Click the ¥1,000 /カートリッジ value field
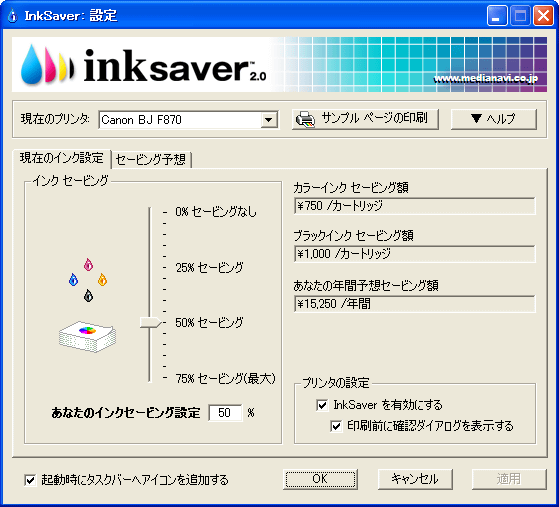The image size is (559, 507). point(415,254)
